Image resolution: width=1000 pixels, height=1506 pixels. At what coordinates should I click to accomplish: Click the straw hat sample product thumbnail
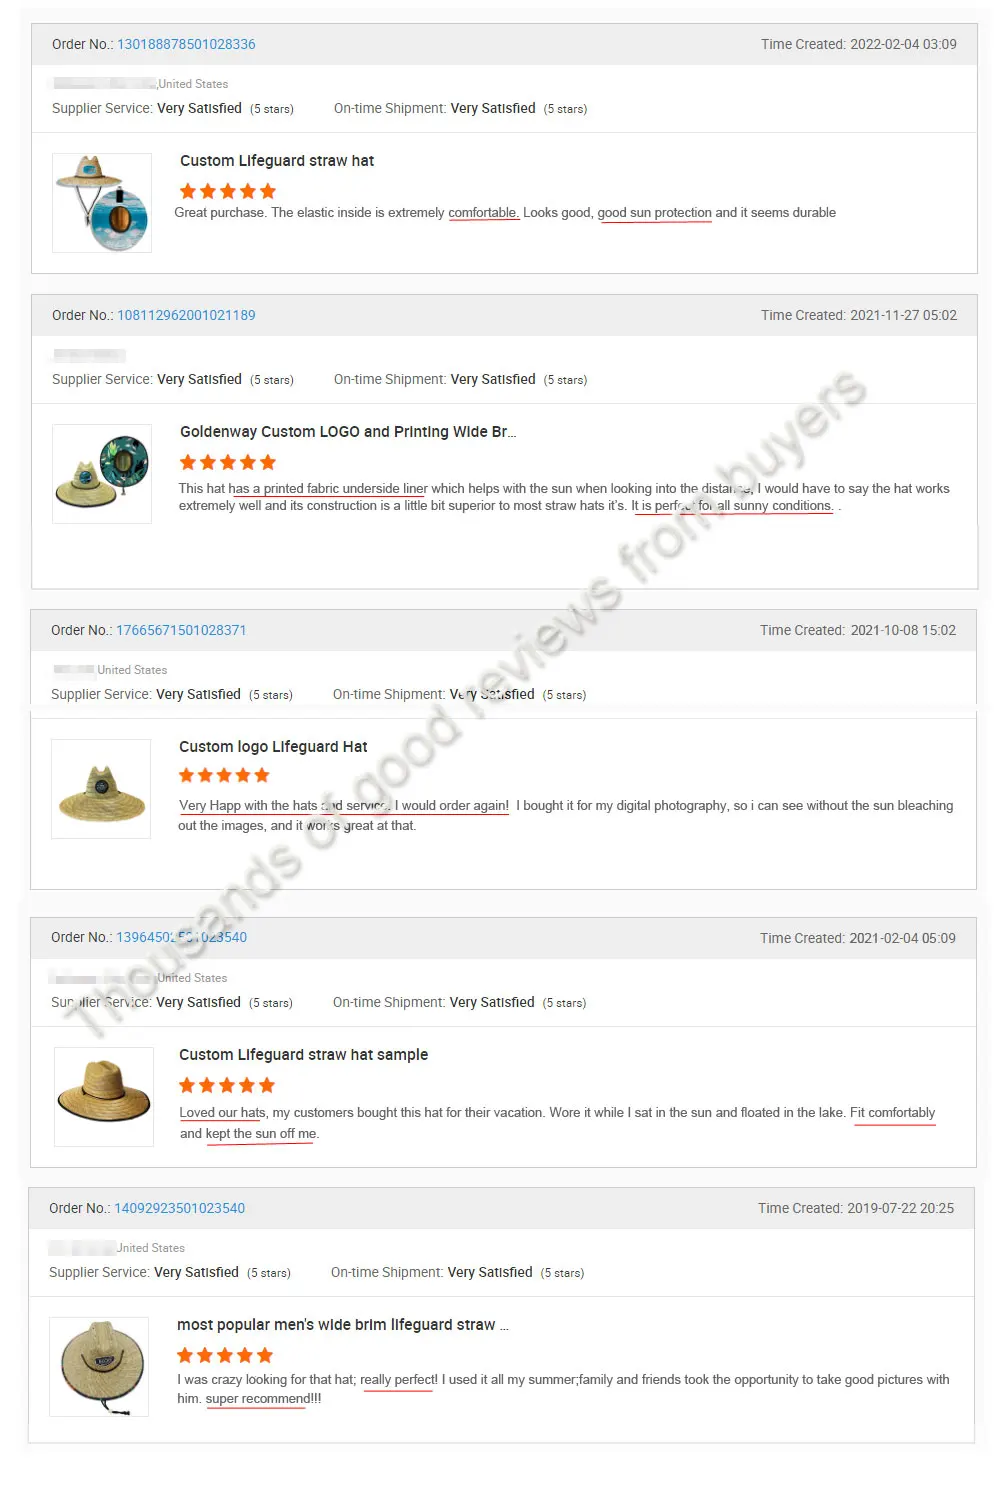[104, 1096]
